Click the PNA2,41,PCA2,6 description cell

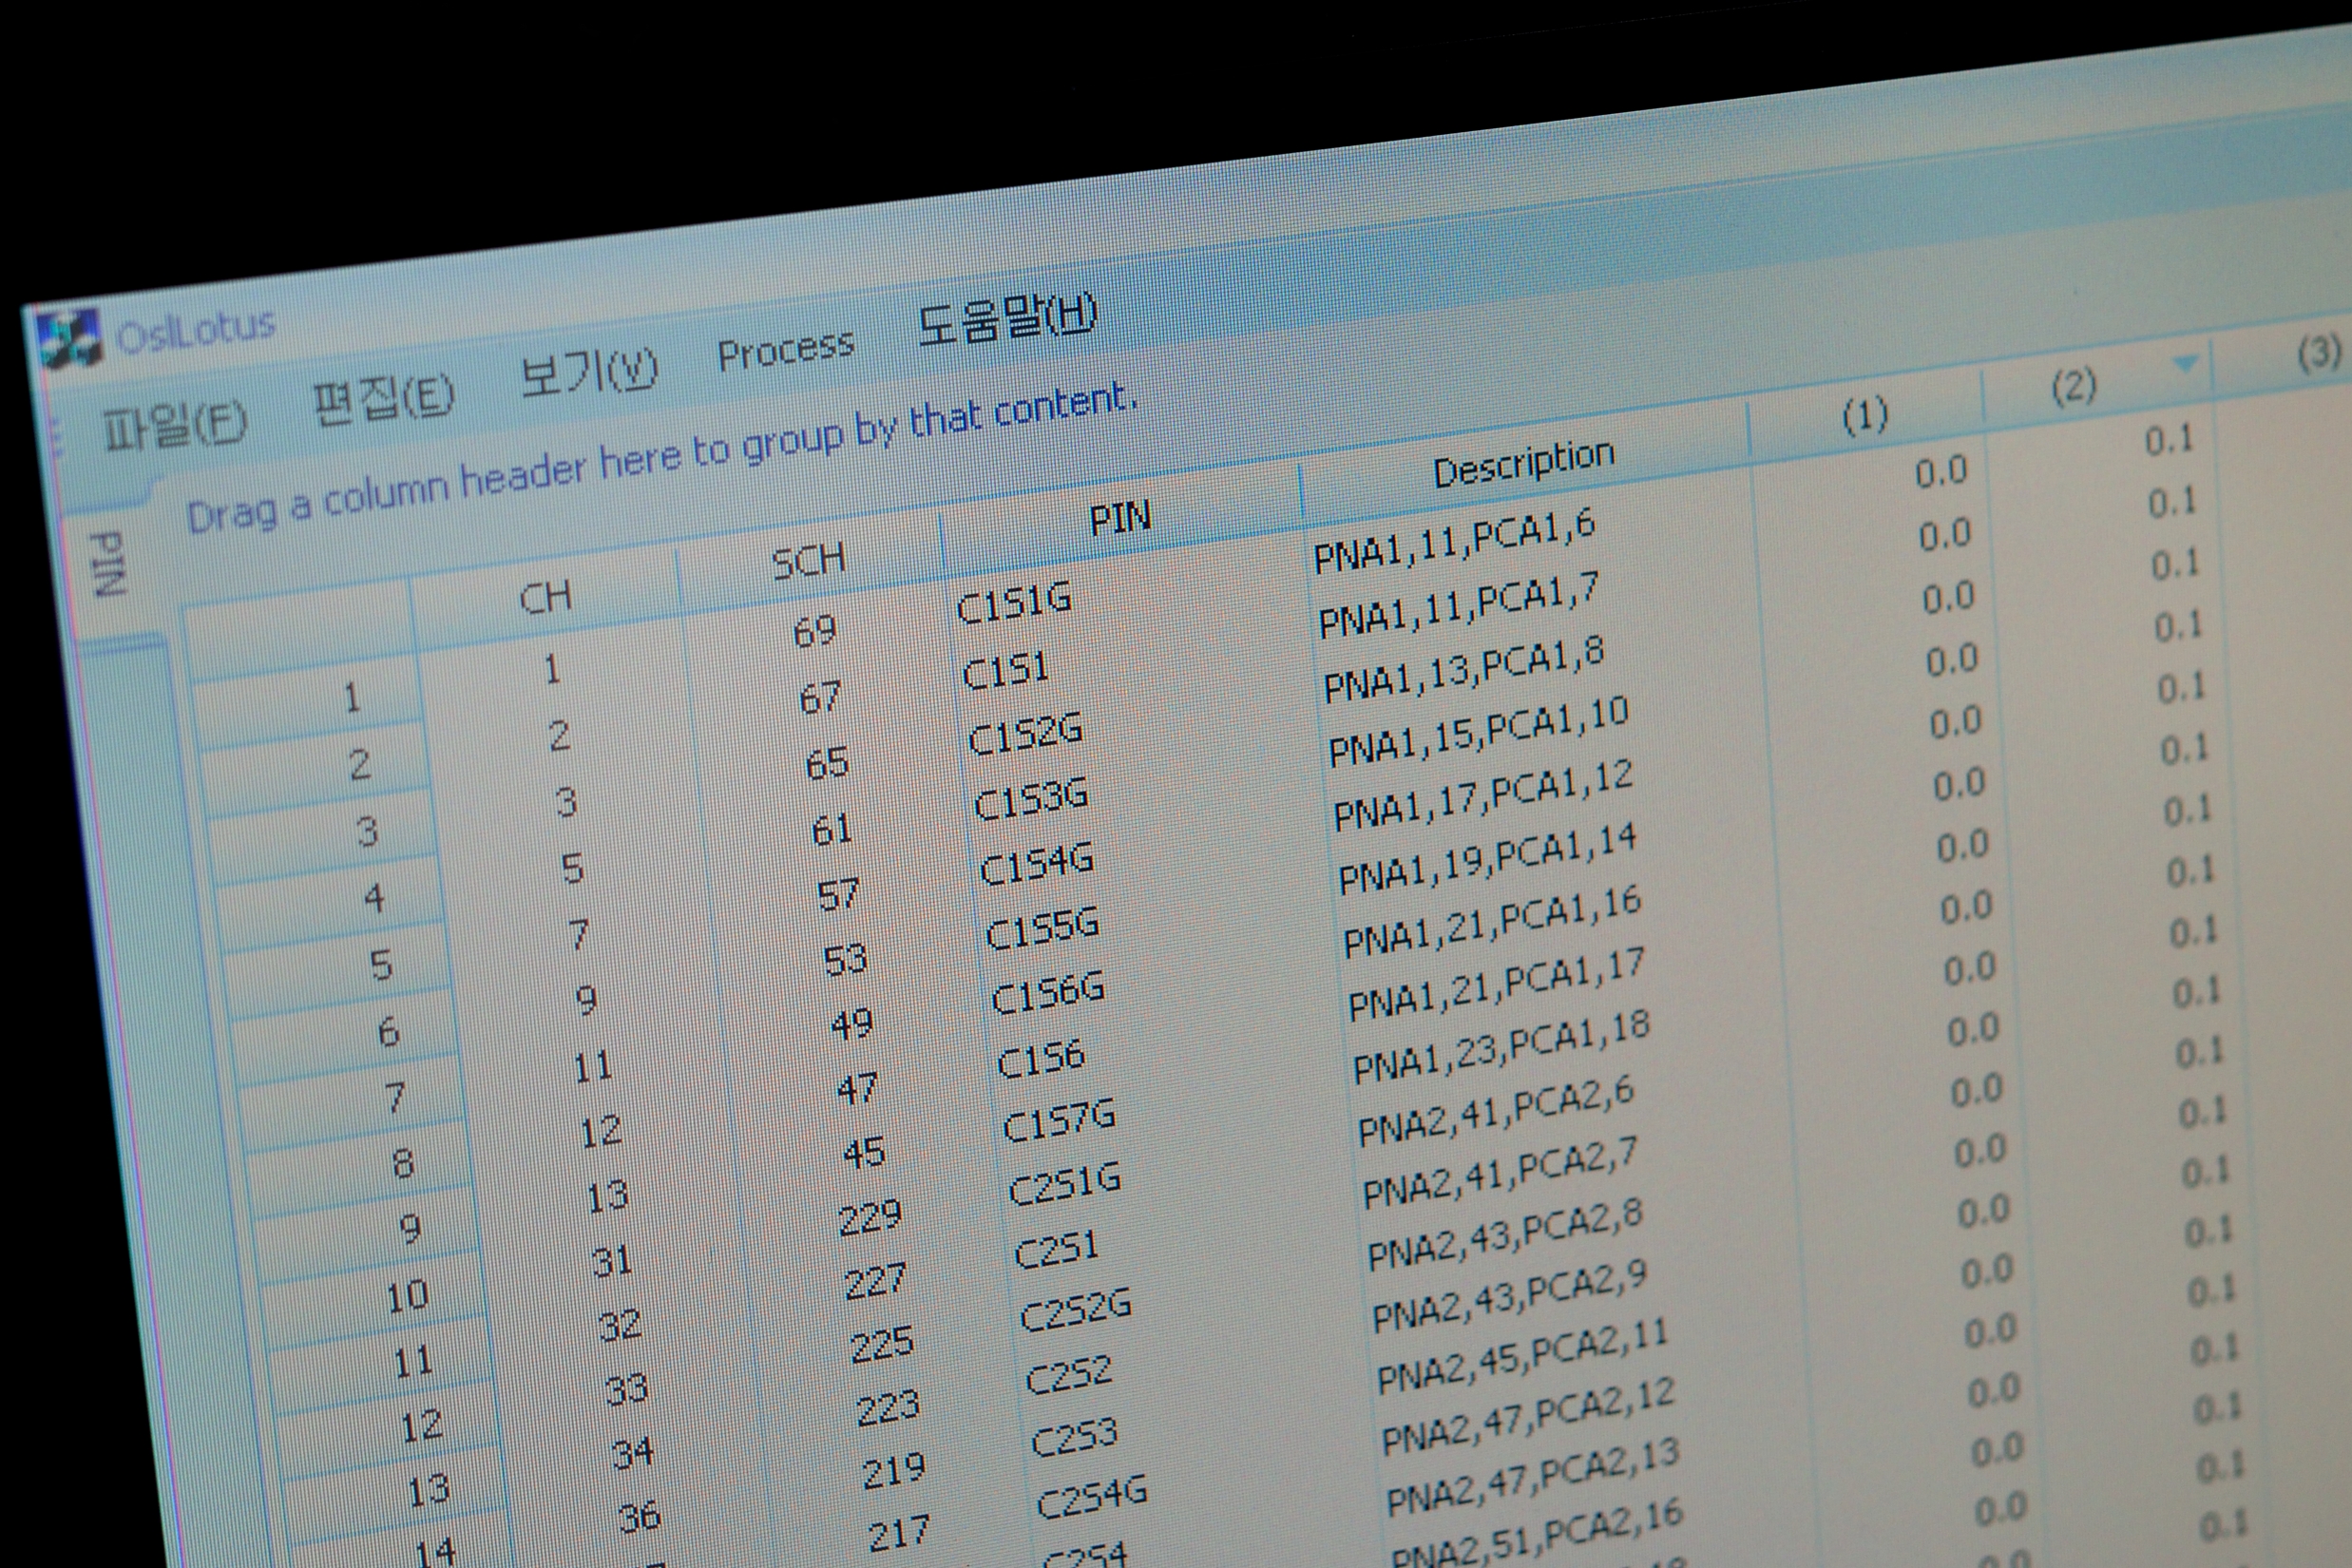click(x=1495, y=1111)
